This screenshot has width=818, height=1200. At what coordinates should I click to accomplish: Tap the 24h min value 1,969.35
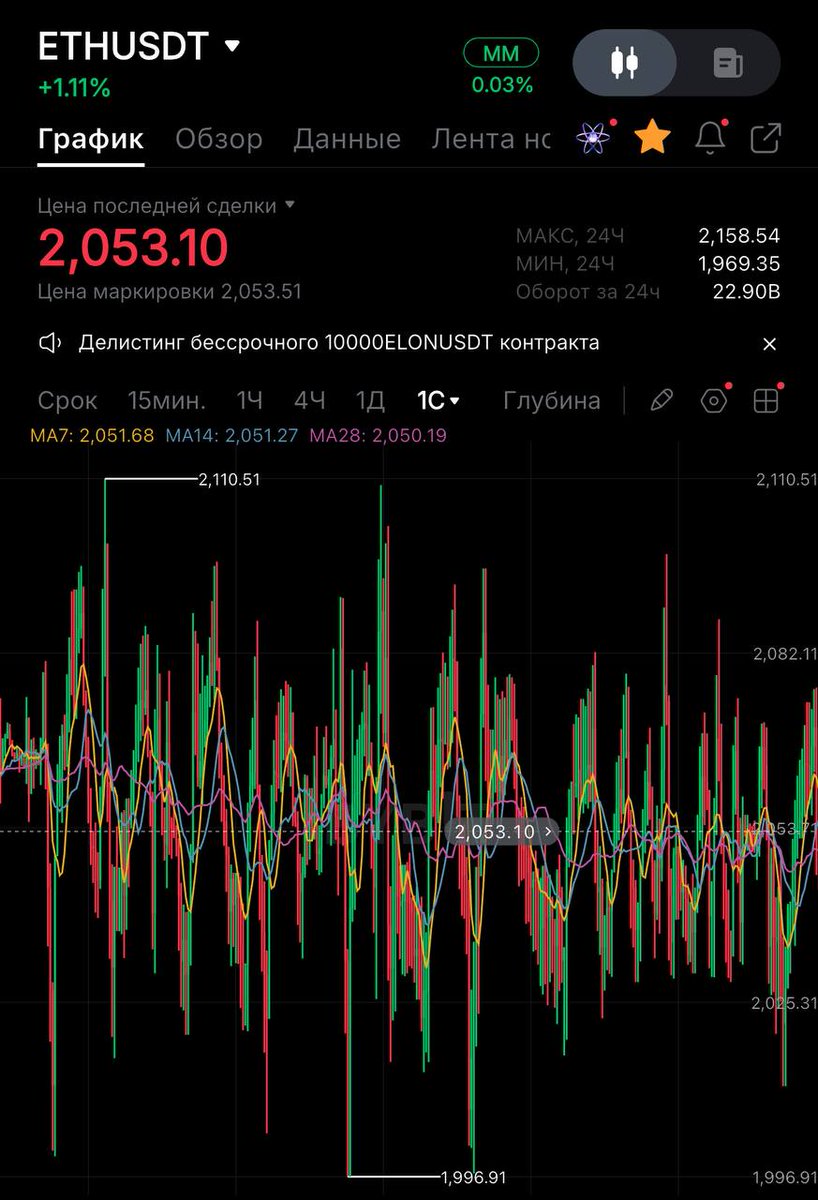pos(739,264)
